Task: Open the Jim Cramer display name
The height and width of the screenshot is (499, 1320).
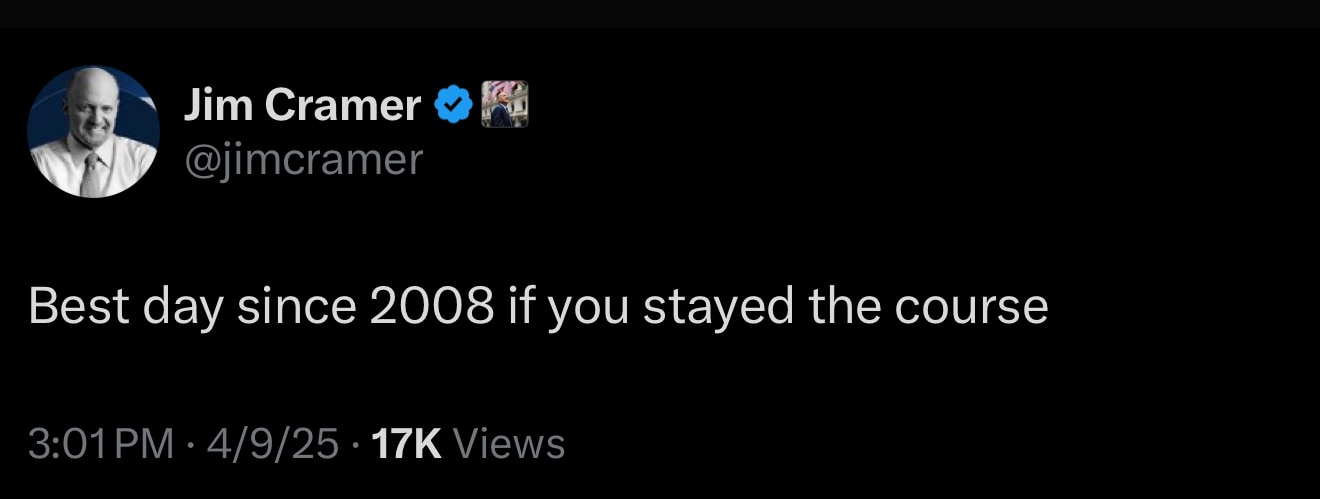Action: pyautogui.click(x=302, y=105)
